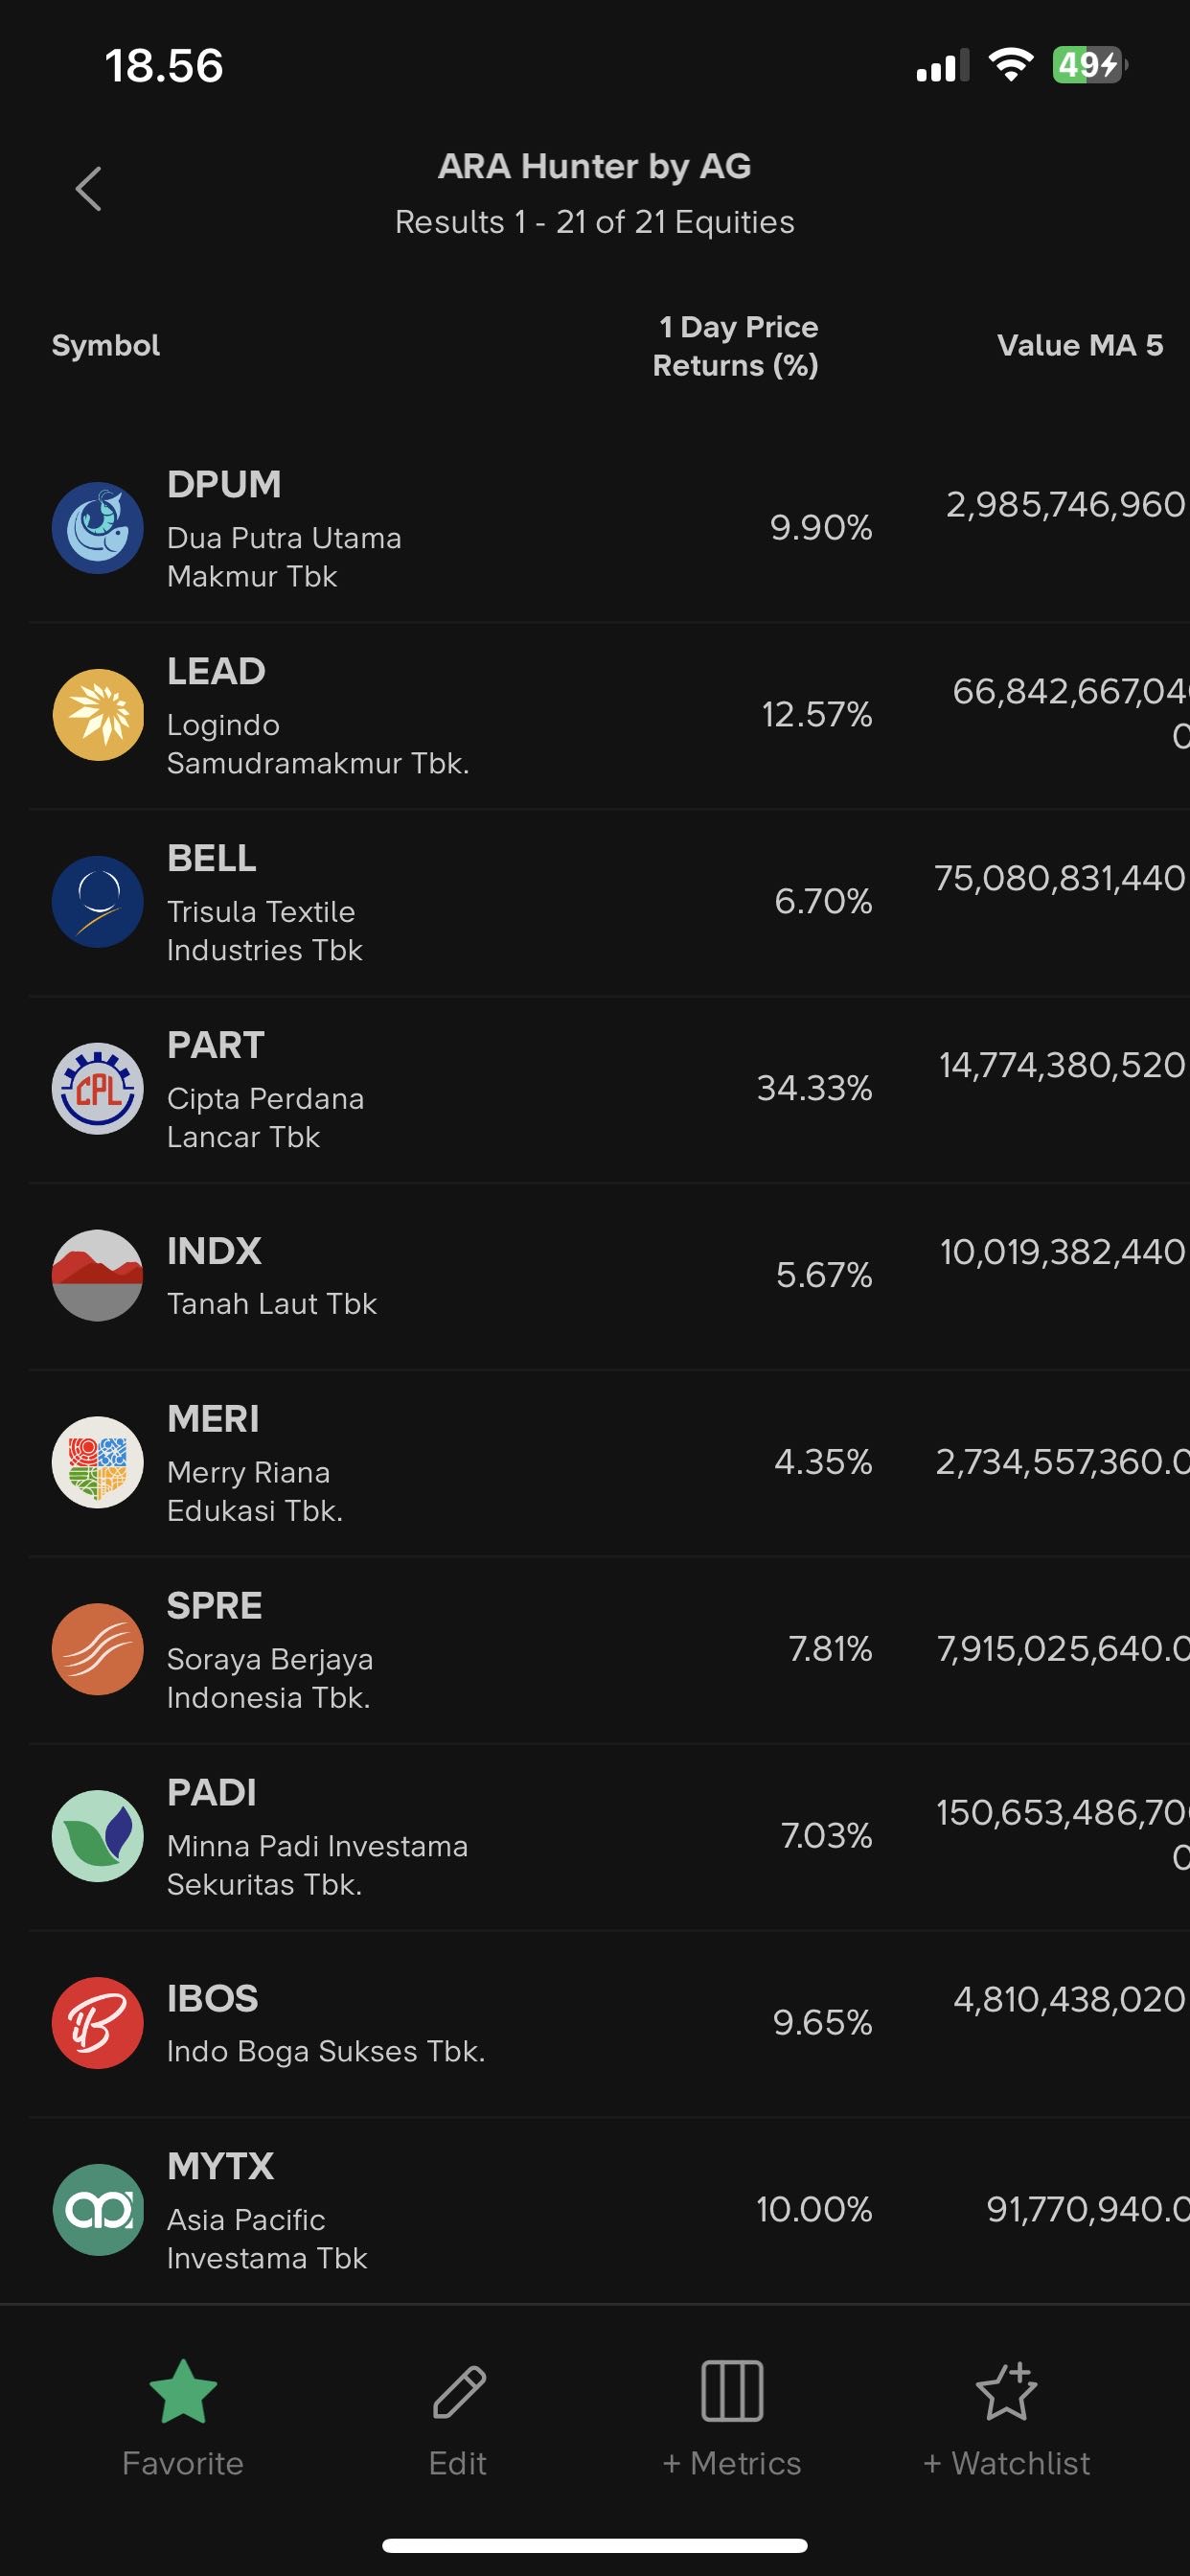
Task: Tap the IBOS red logo
Action: click(x=98, y=2023)
